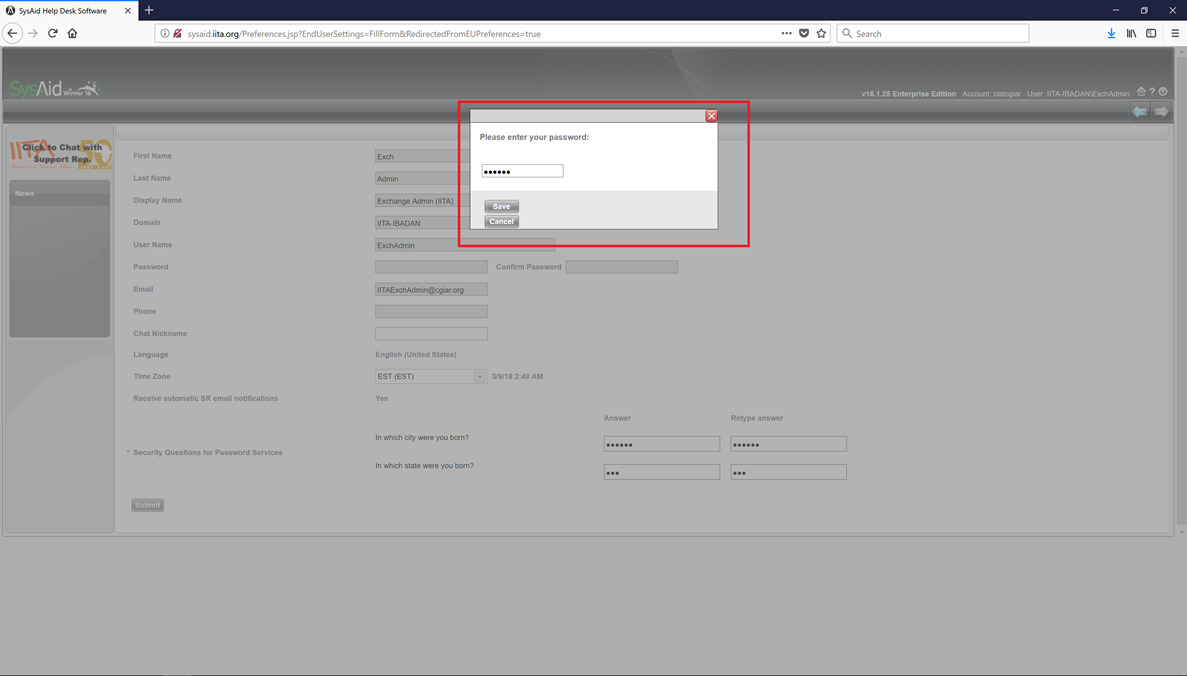Toggle the Firefox sidebar icon
The height and width of the screenshot is (676, 1187).
tap(1151, 32)
